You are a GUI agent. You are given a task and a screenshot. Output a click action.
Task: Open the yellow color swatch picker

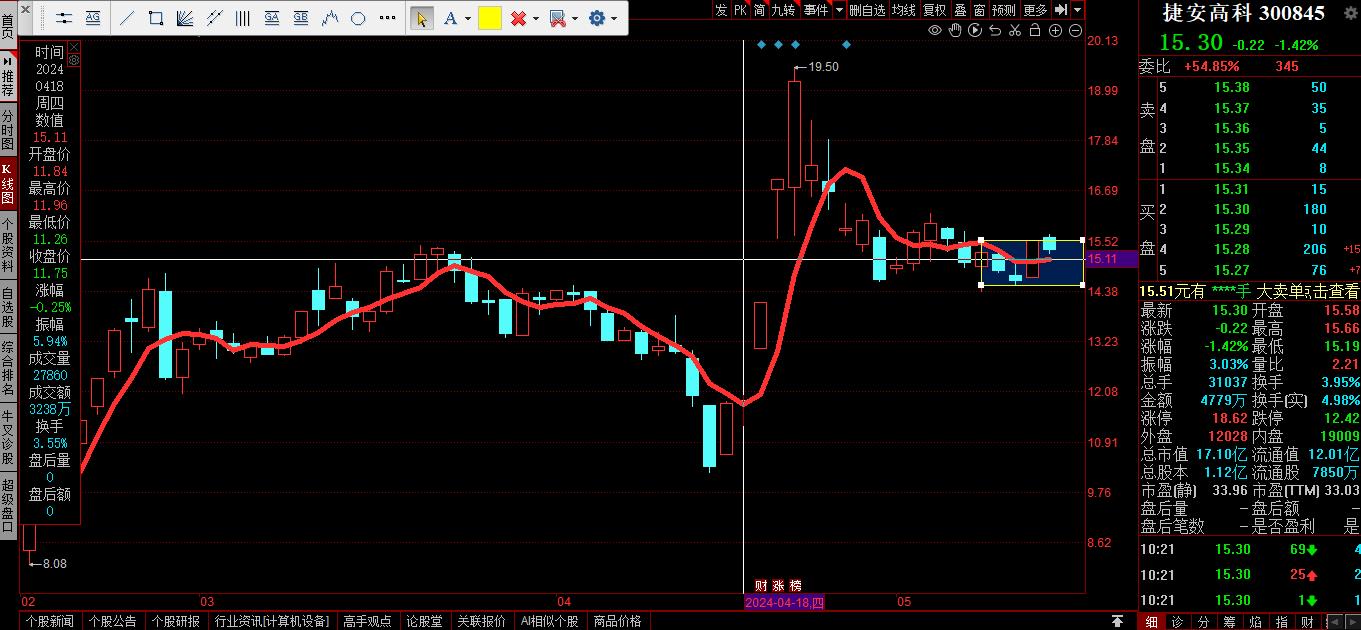(x=489, y=18)
